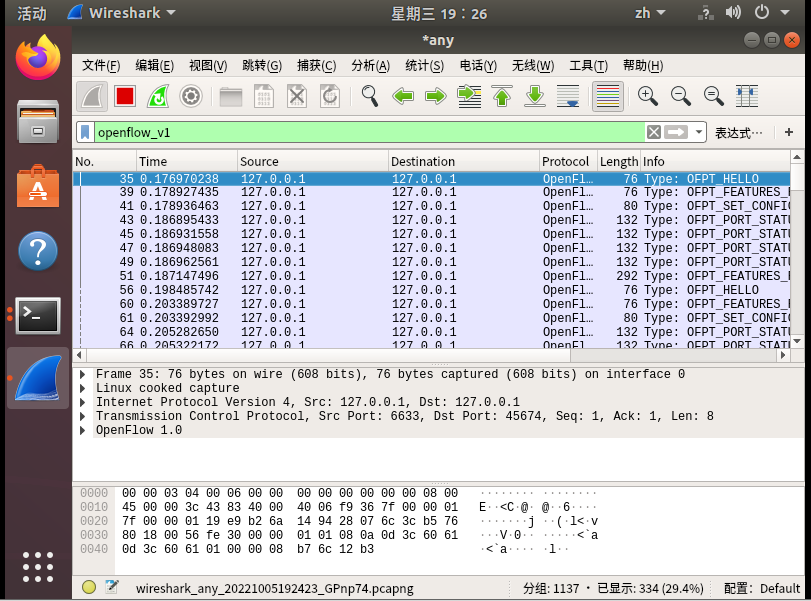Sort by the Protocol column header
The image size is (811, 601).
point(568,161)
